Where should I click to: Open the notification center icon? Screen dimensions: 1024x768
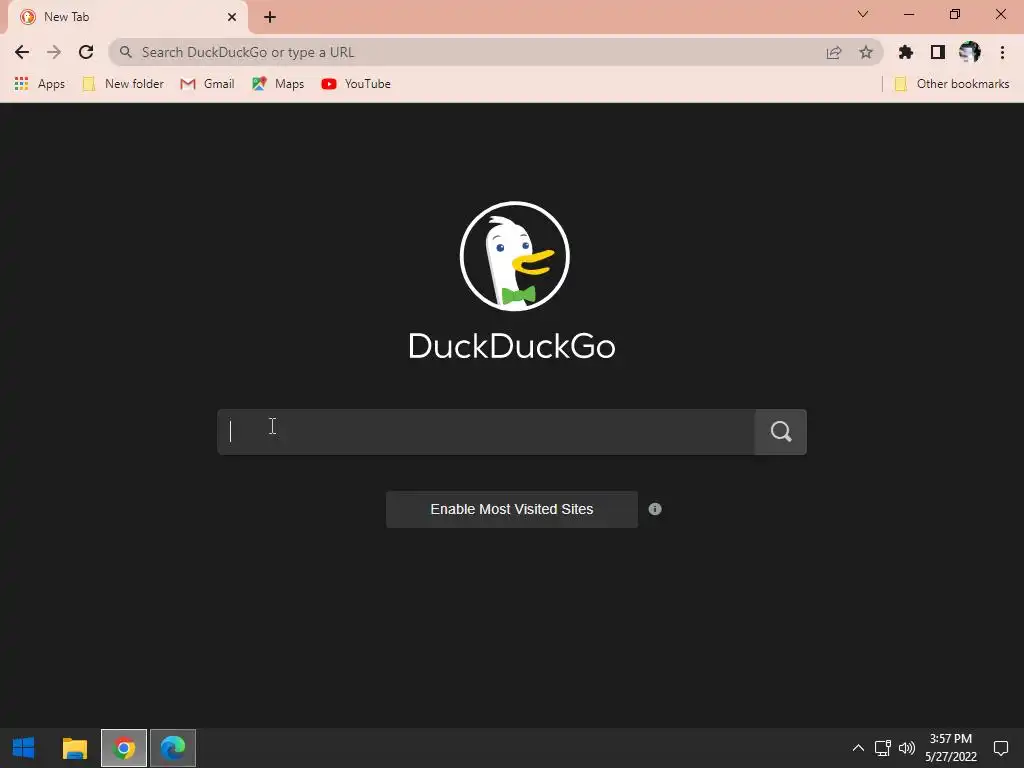1001,748
